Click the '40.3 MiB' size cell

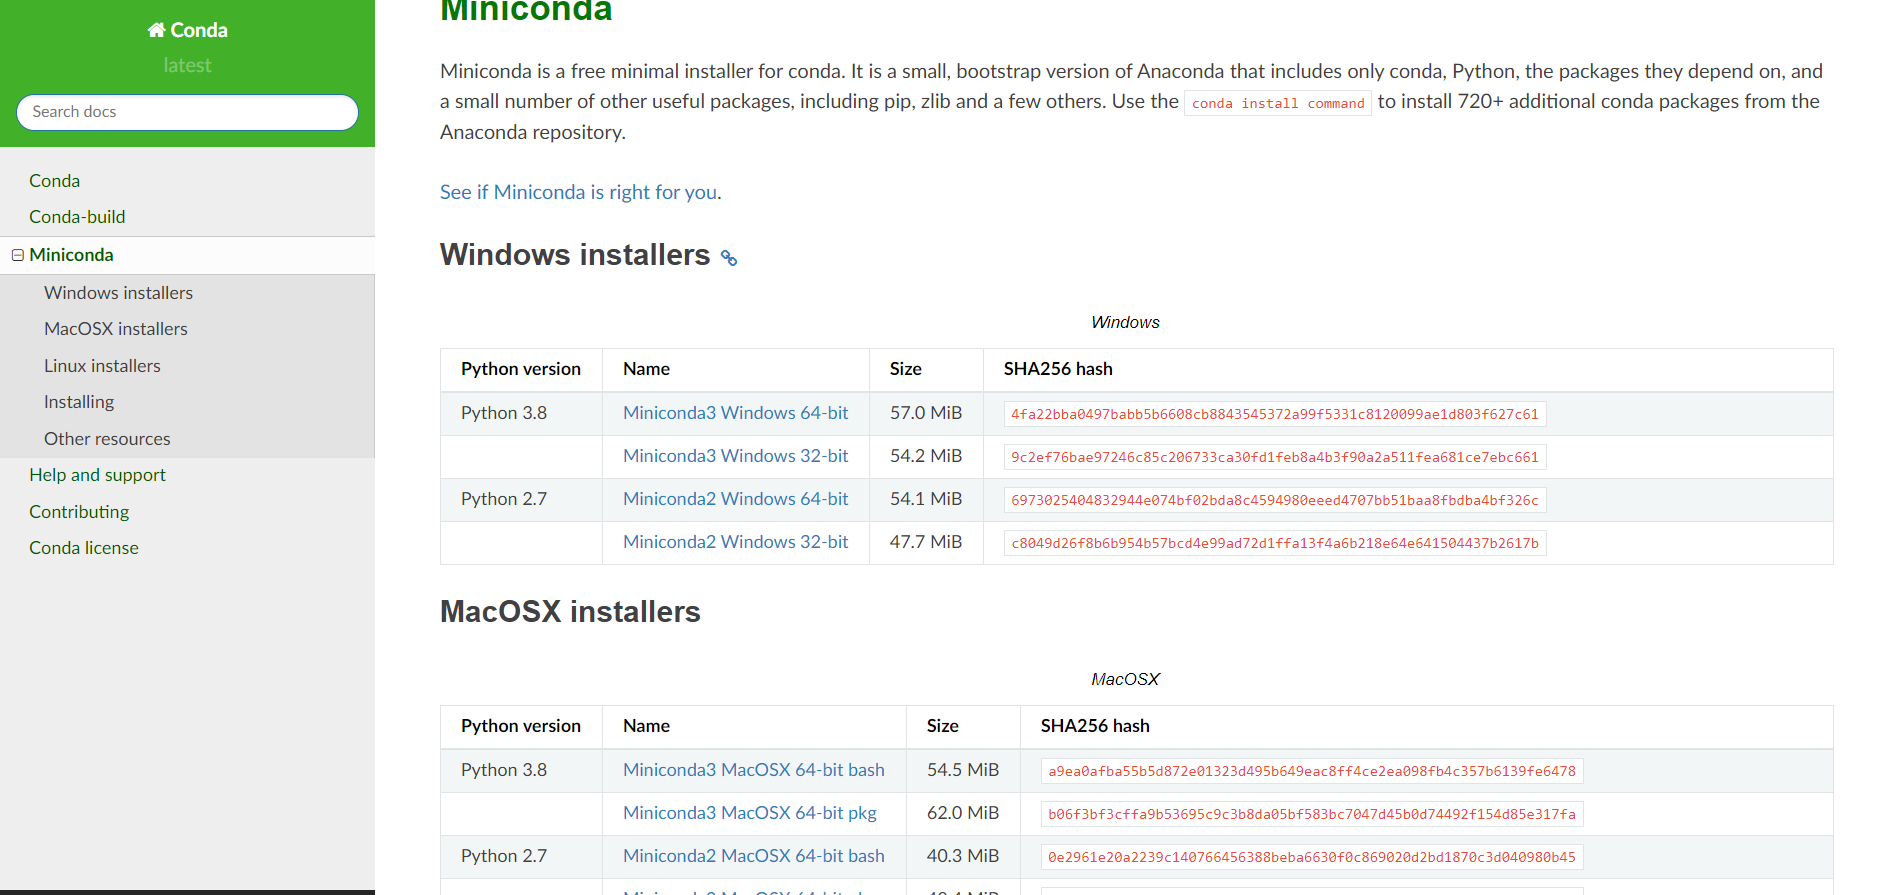click(x=963, y=856)
